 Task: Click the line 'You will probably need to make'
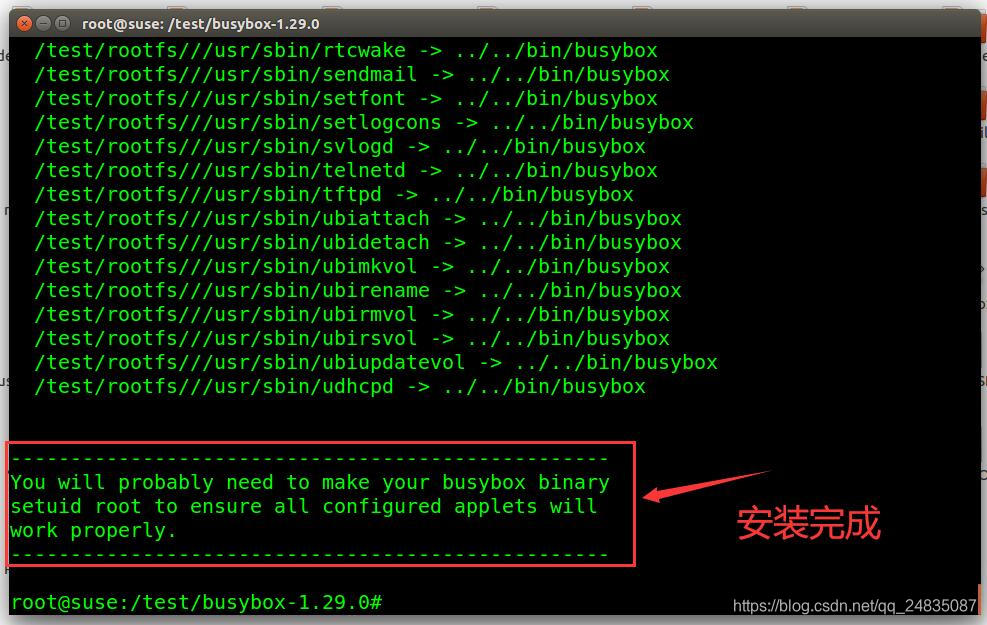point(310,483)
